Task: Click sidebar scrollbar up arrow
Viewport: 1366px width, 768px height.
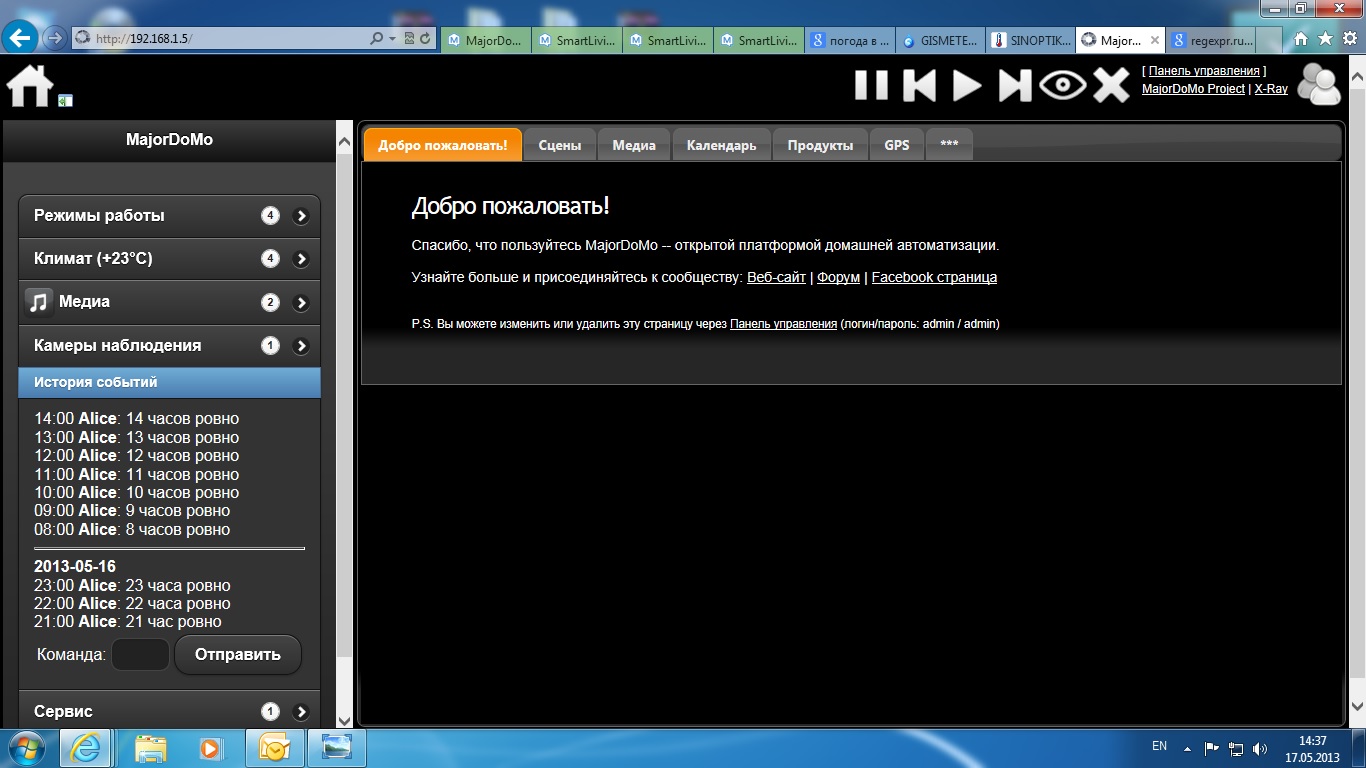Action: pyautogui.click(x=344, y=140)
